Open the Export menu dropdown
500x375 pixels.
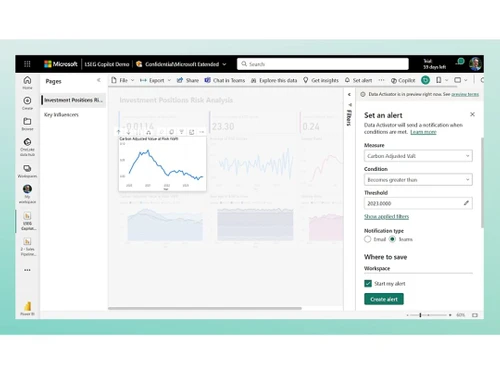156,80
